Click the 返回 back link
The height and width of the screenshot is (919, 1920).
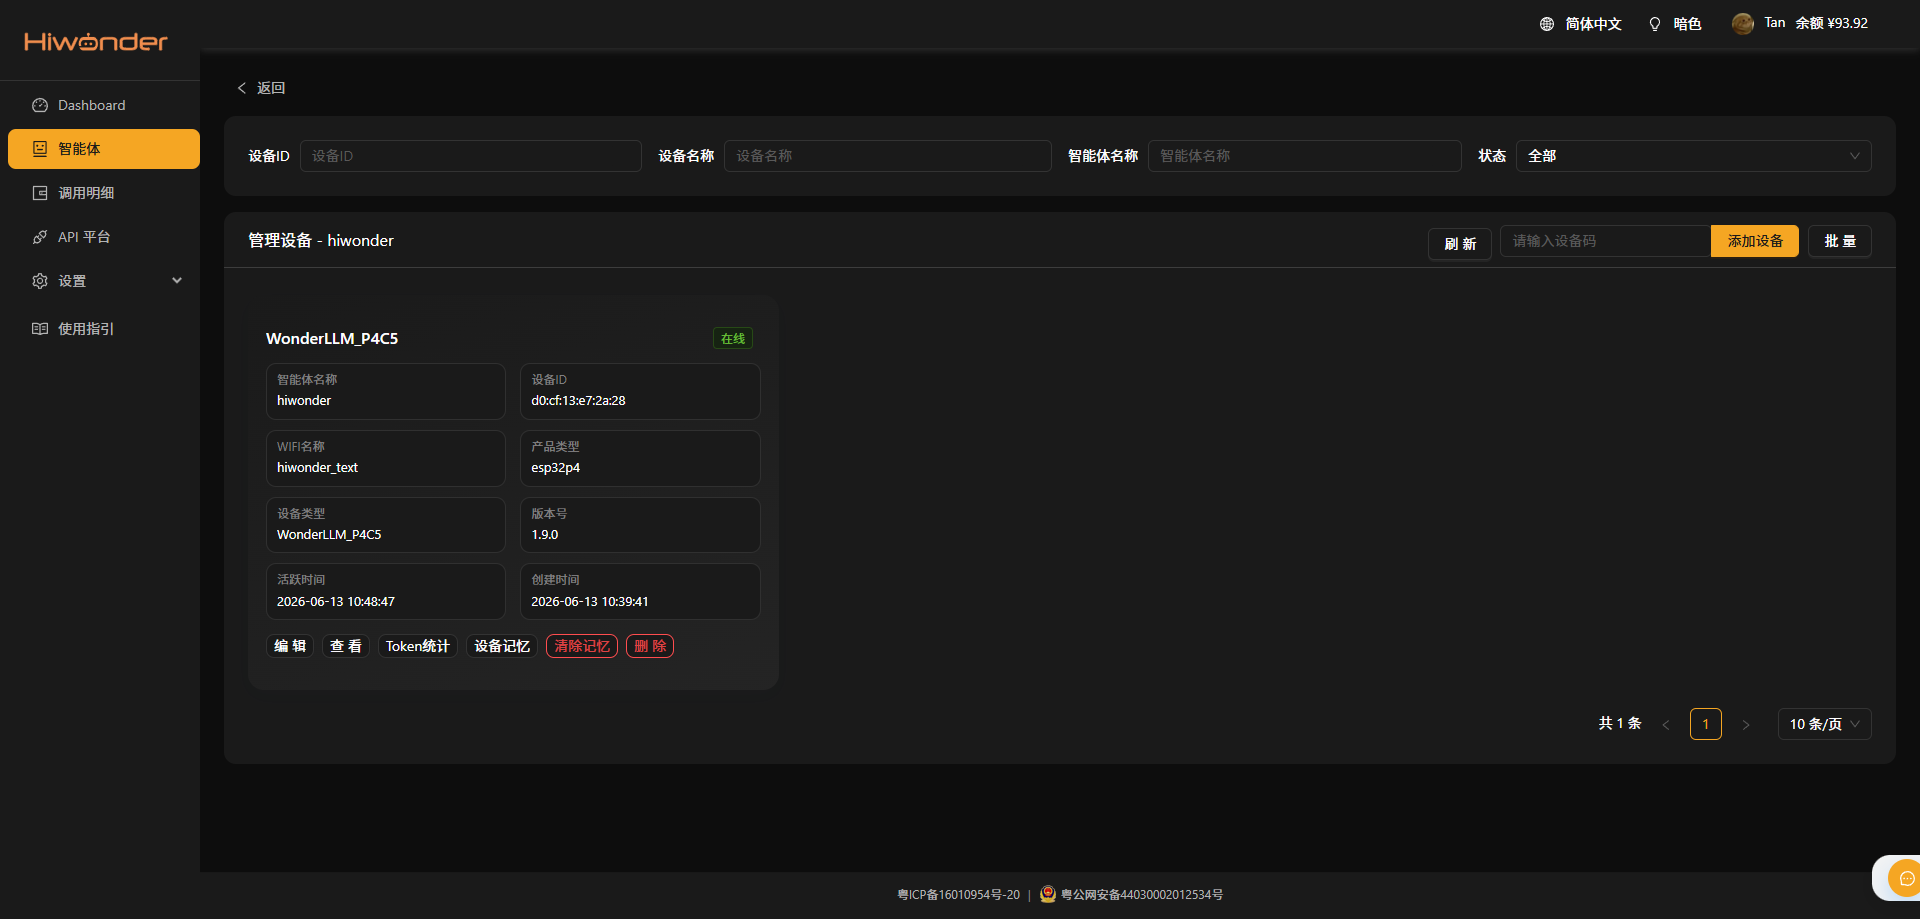pos(271,88)
